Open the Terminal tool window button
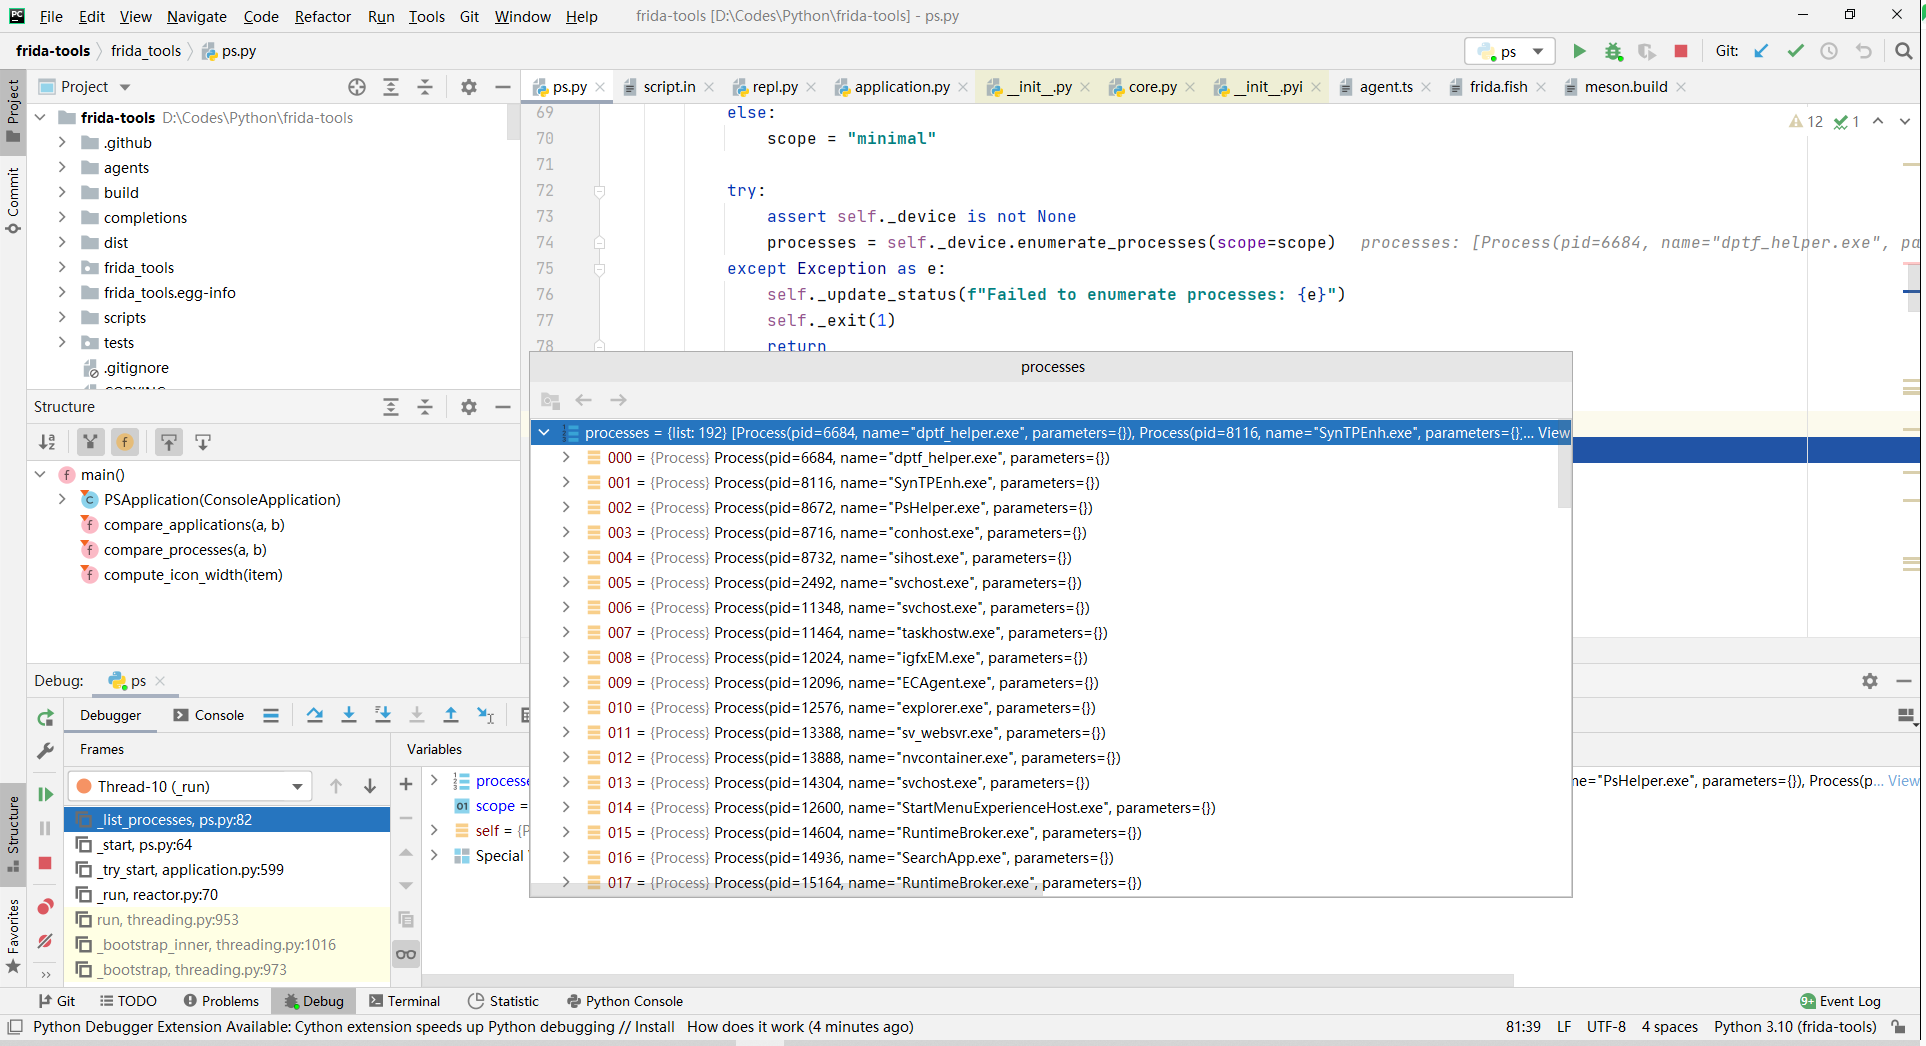Screen dimensions: 1926x1046 pyautogui.click(x=404, y=1001)
